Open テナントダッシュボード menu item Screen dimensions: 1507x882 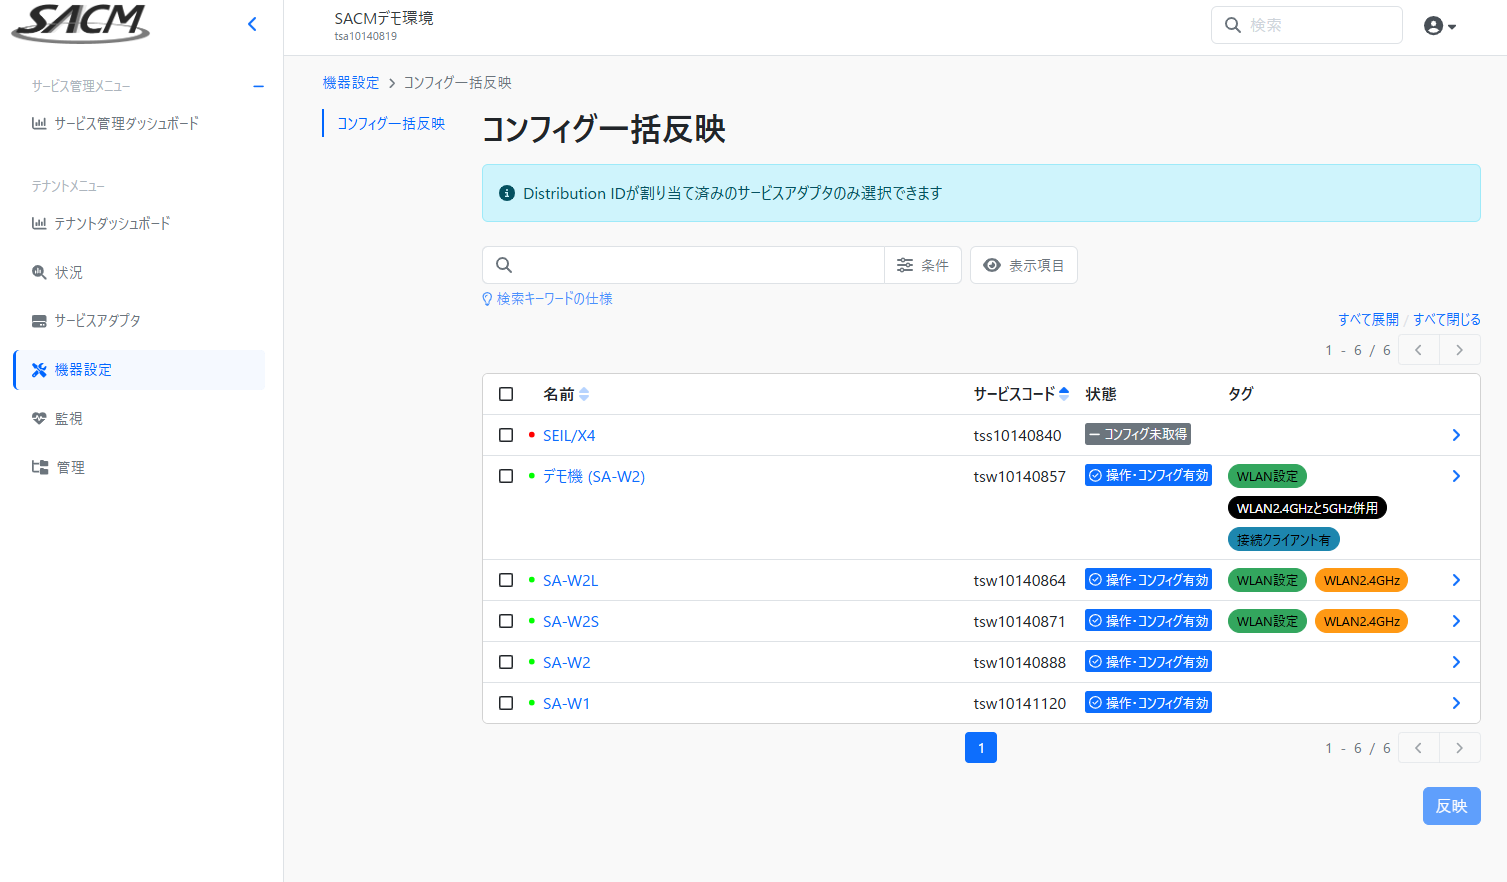pos(140,223)
